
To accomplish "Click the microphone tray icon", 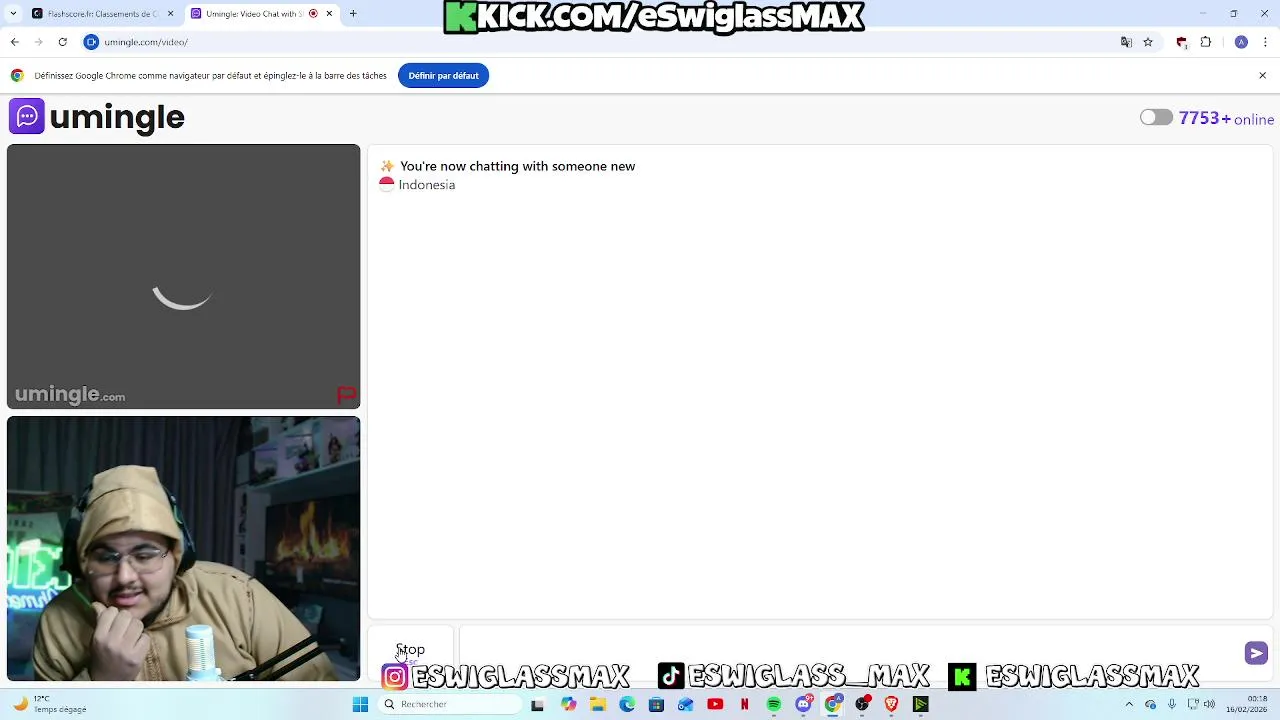I will (x=1172, y=704).
